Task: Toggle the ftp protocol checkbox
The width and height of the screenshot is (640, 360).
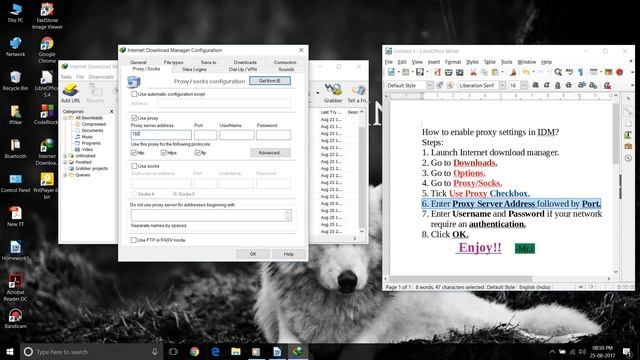Action: tap(198, 153)
